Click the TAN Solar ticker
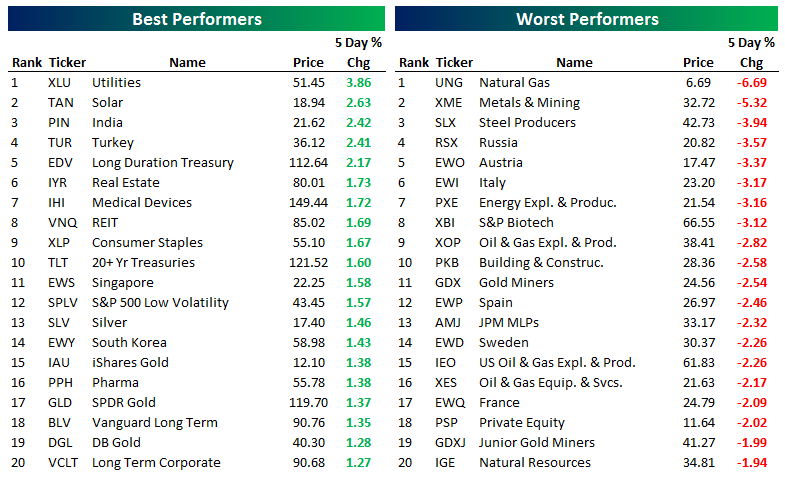The height and width of the screenshot is (477, 785). [x=60, y=103]
